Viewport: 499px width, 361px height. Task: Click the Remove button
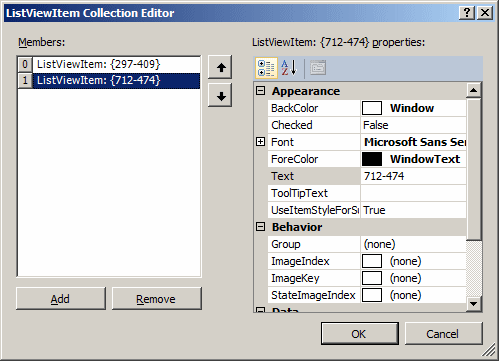(x=157, y=299)
